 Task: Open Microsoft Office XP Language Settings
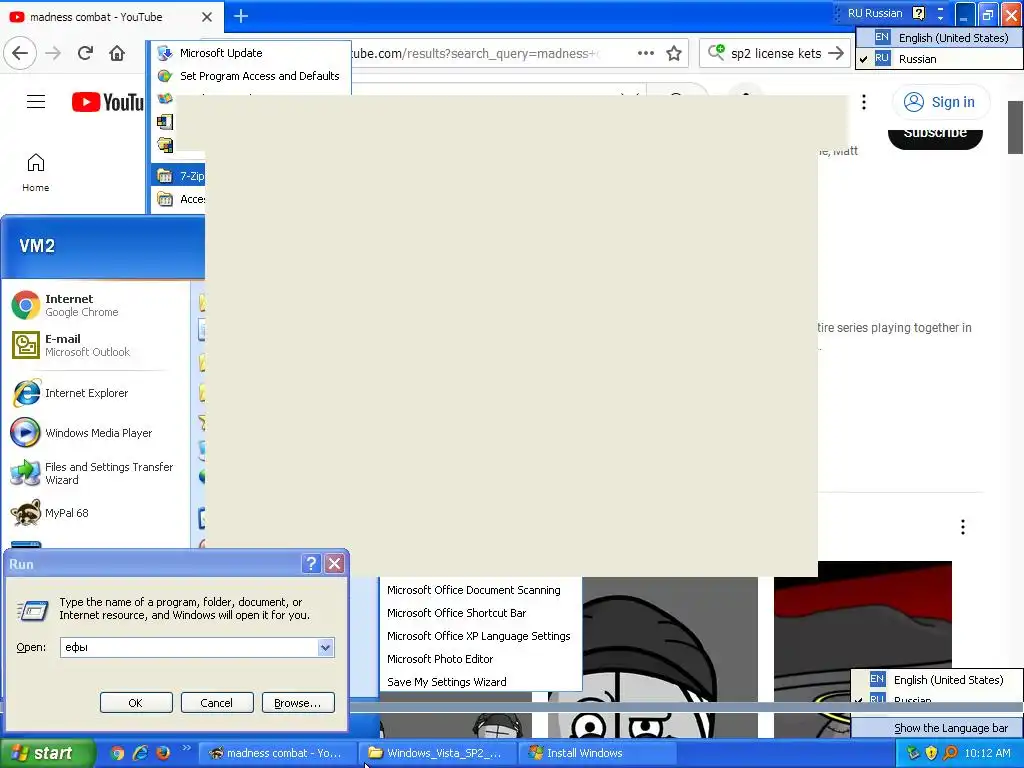click(x=479, y=635)
